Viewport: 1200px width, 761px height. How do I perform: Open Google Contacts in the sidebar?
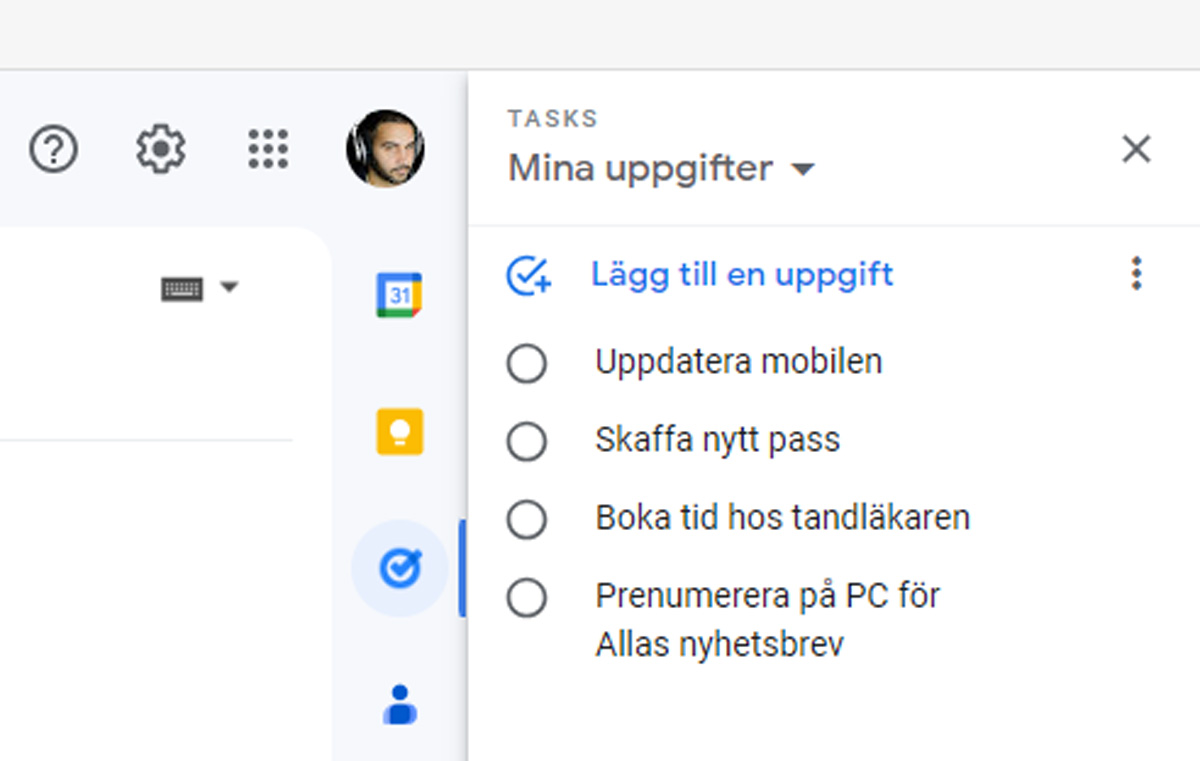[x=398, y=704]
